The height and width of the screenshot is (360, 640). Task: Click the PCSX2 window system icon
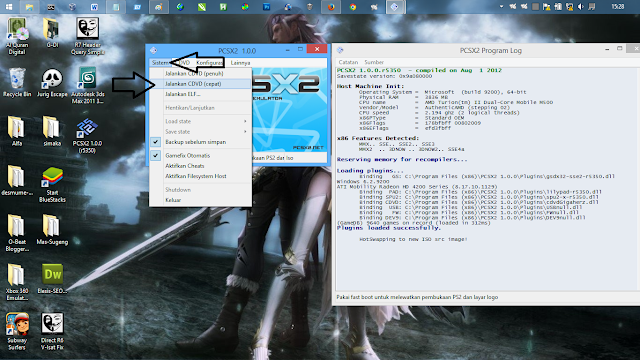(153, 51)
